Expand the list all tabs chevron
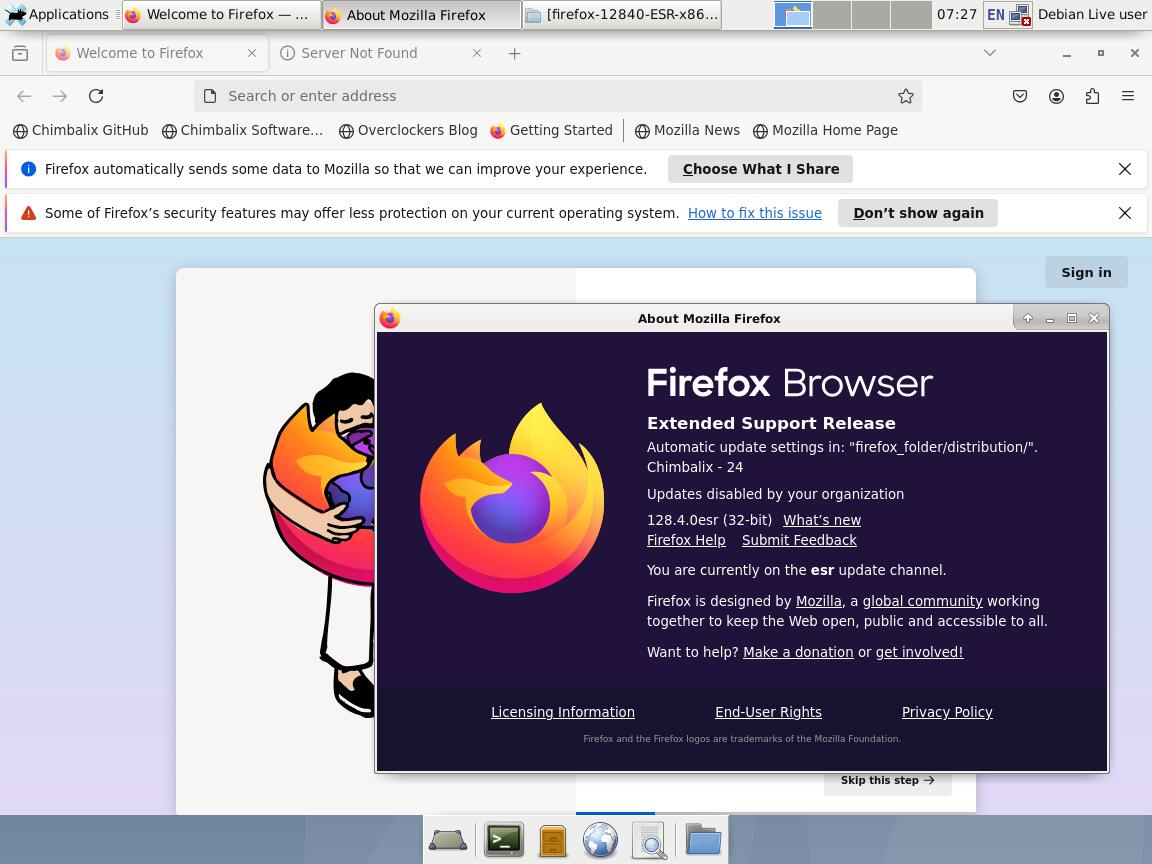 click(x=990, y=53)
